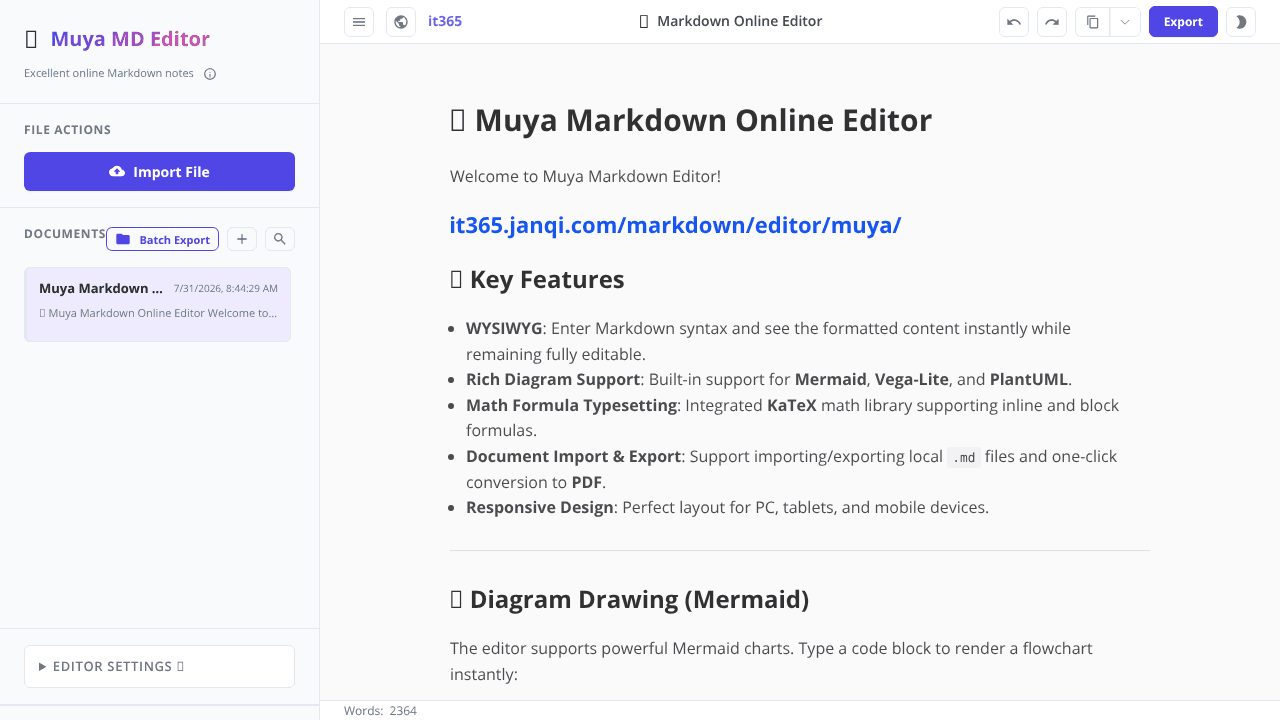Toggle dark mode moon icon

point(1241,22)
